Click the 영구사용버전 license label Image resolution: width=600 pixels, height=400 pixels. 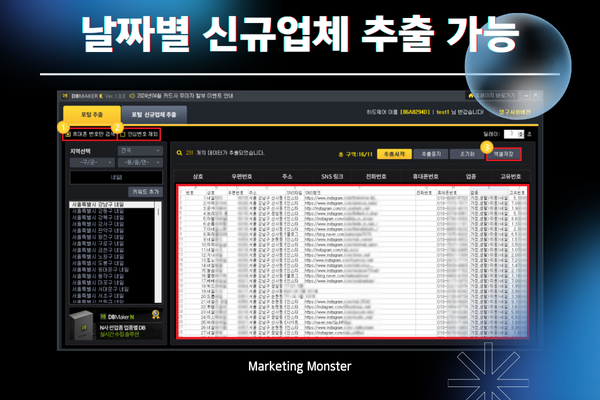[514, 112]
